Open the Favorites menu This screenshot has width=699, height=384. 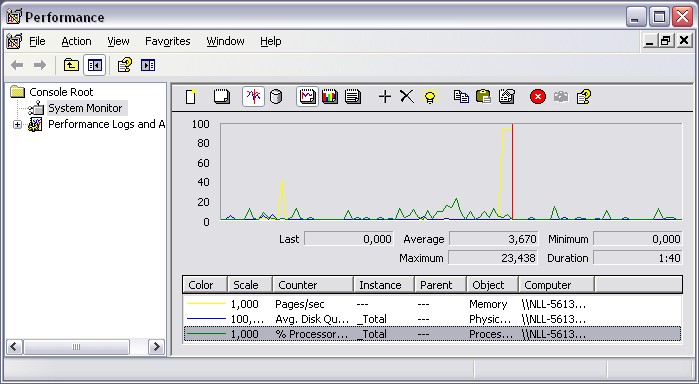168,41
